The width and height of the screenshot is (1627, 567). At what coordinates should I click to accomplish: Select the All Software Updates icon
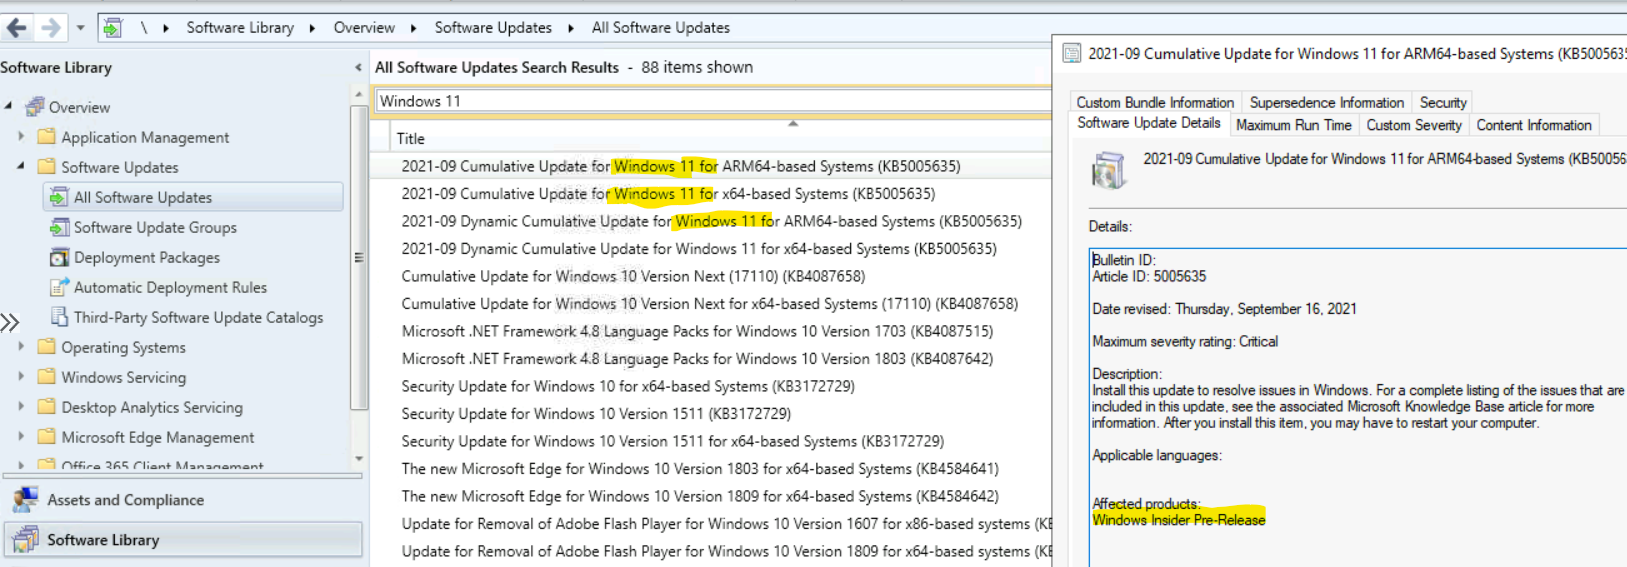59,197
